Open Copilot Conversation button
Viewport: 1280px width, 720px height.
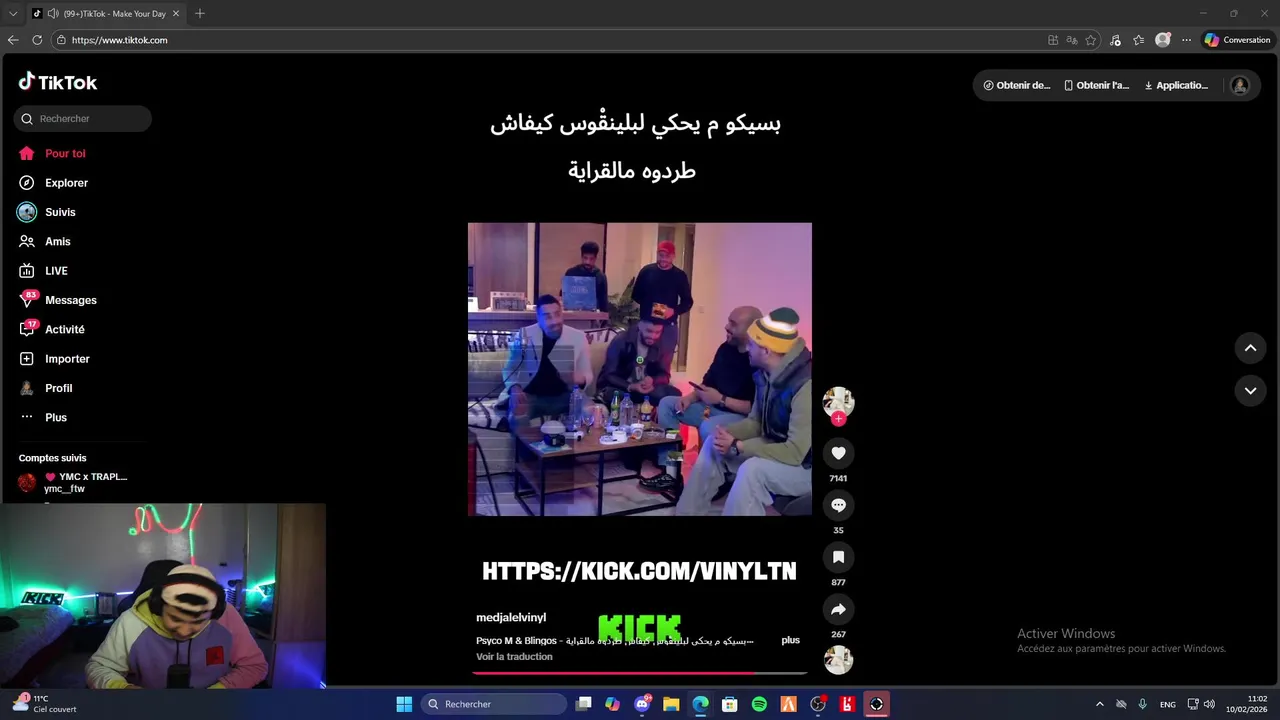coord(1238,40)
